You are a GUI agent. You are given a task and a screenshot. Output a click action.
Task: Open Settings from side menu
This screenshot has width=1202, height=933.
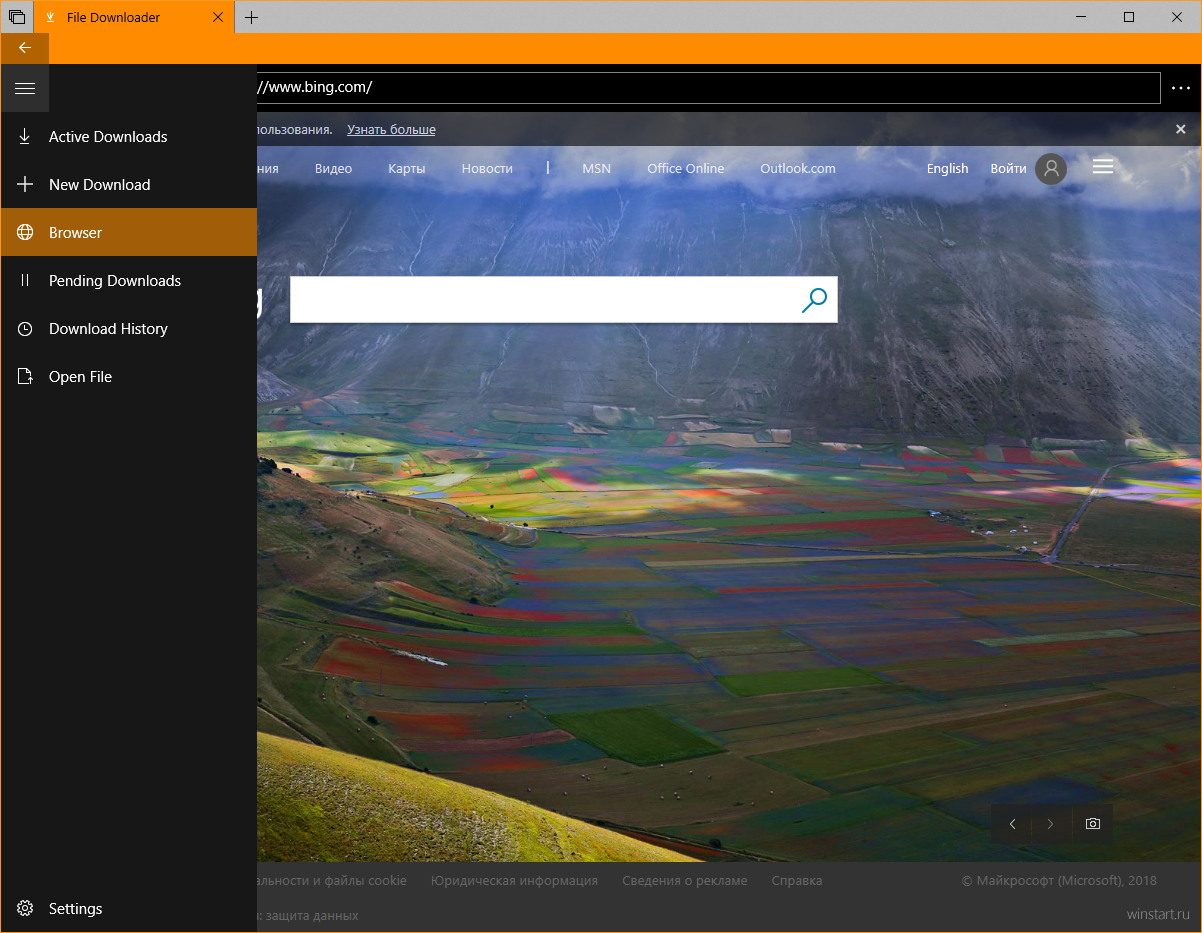129,909
